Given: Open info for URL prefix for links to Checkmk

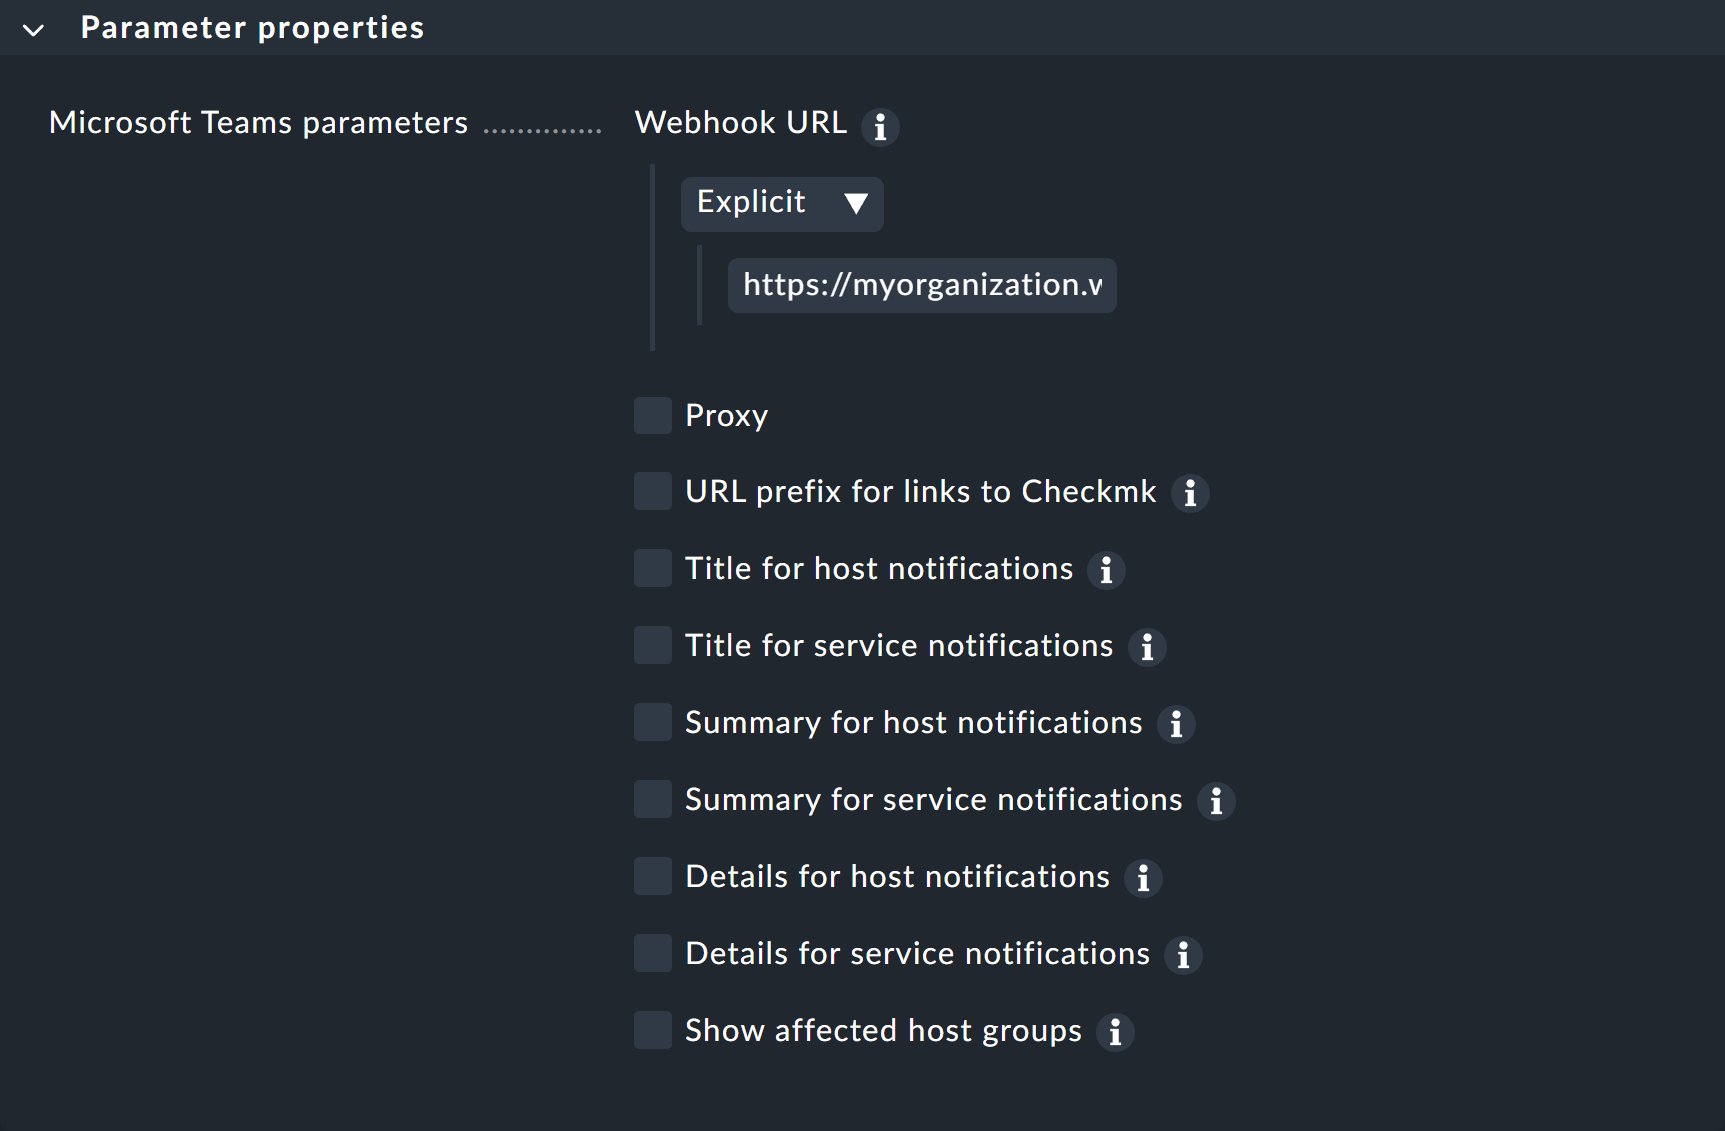Looking at the screenshot, I should point(1190,493).
